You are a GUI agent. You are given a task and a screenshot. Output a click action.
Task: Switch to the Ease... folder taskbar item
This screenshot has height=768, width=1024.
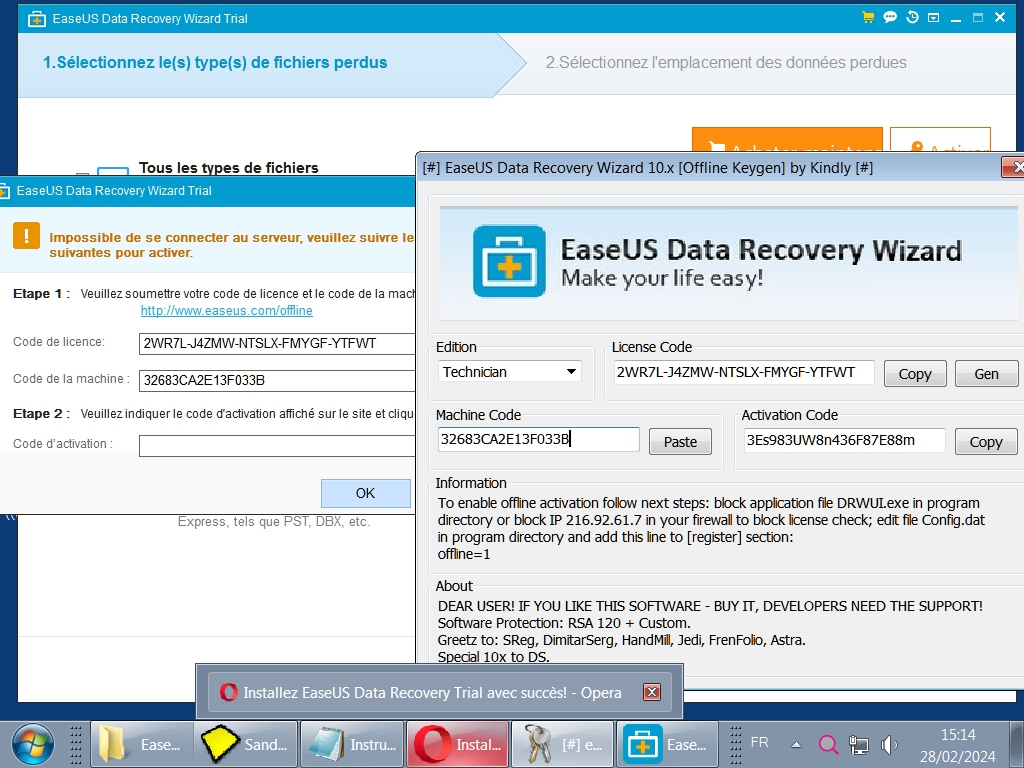142,744
